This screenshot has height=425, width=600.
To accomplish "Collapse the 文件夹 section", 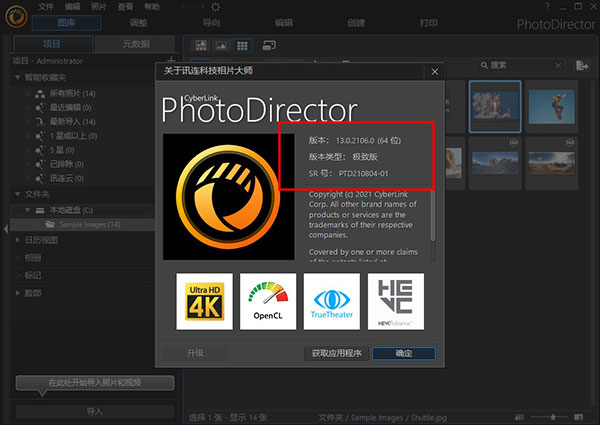I will click(x=18, y=194).
